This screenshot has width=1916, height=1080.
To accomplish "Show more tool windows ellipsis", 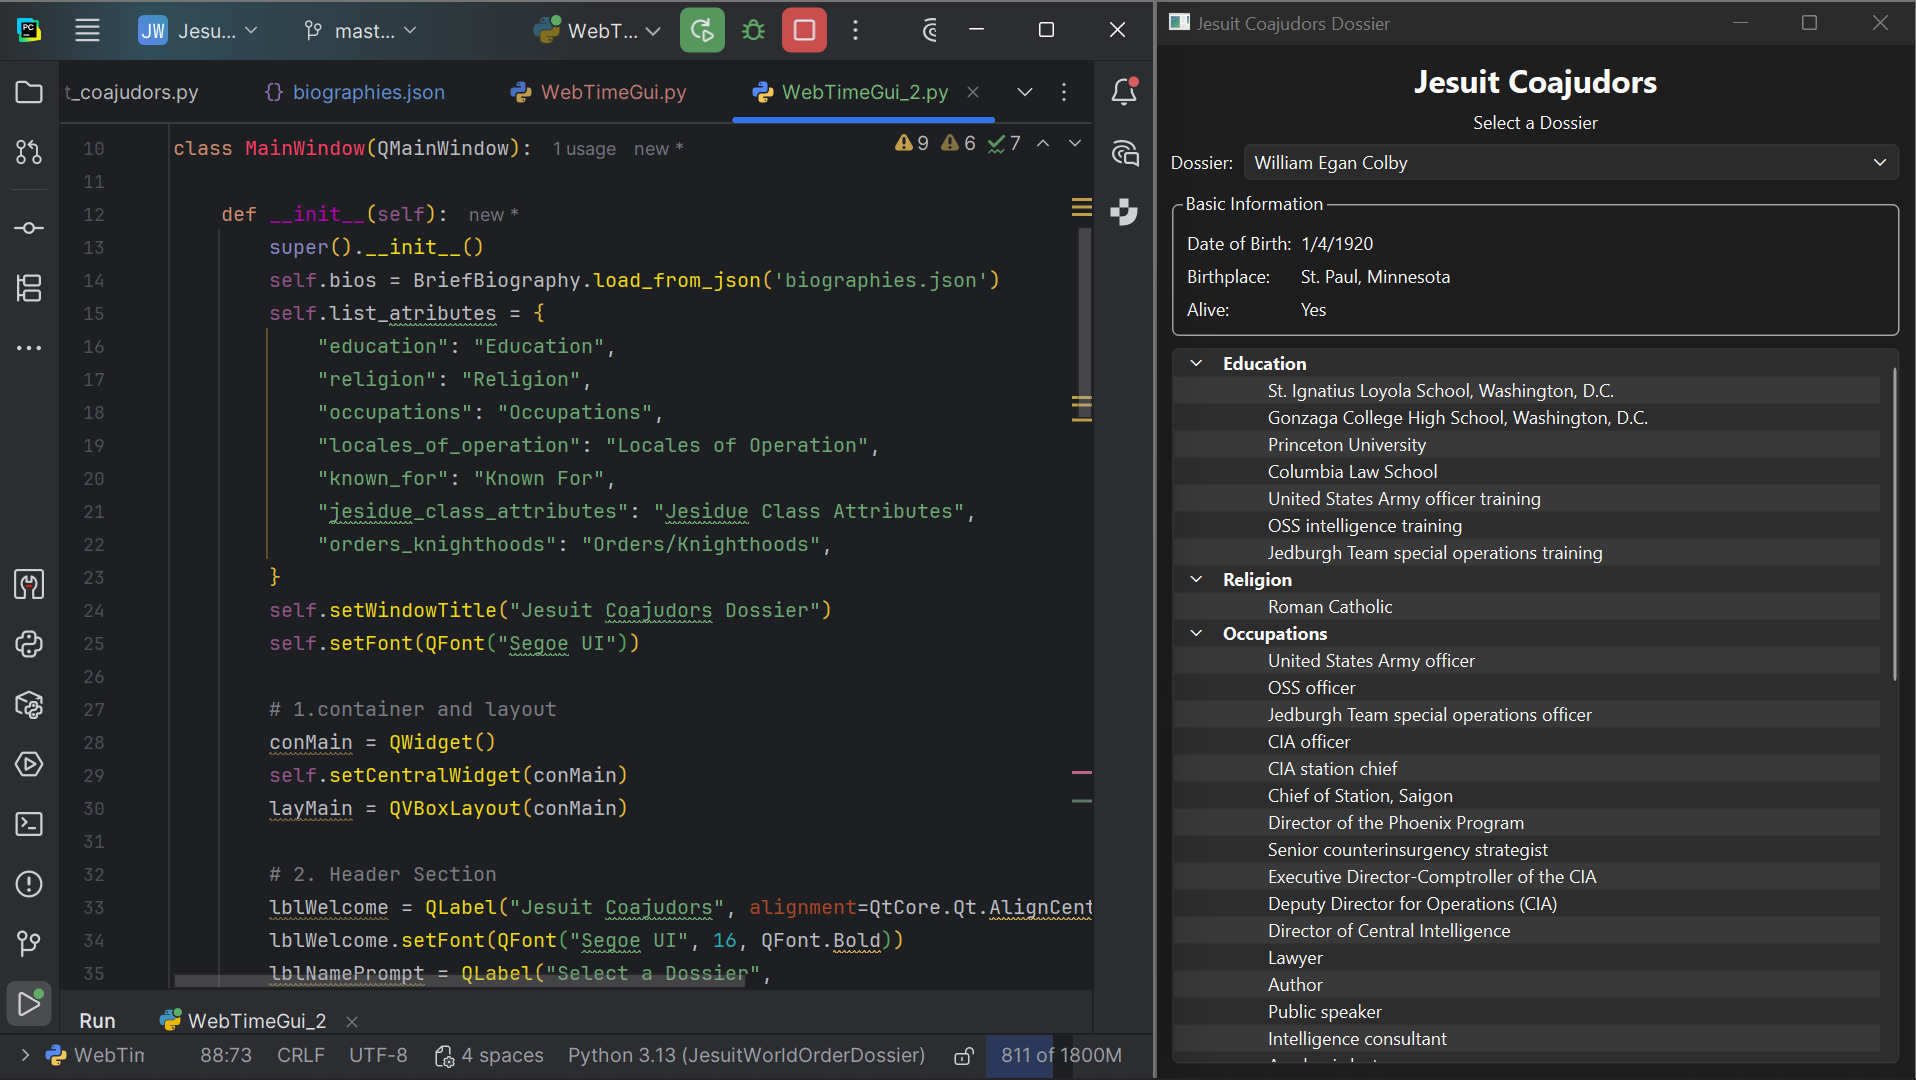I will coord(29,348).
